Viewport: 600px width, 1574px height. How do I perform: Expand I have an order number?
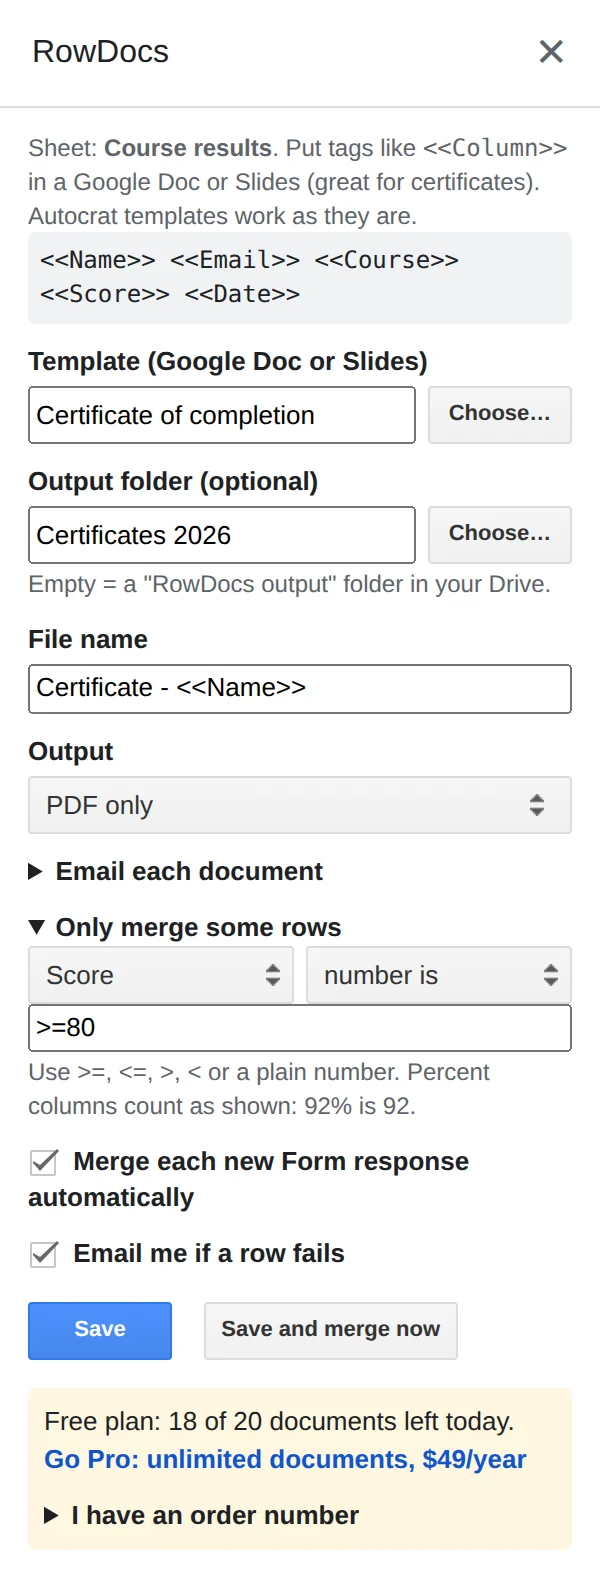click(202, 1515)
